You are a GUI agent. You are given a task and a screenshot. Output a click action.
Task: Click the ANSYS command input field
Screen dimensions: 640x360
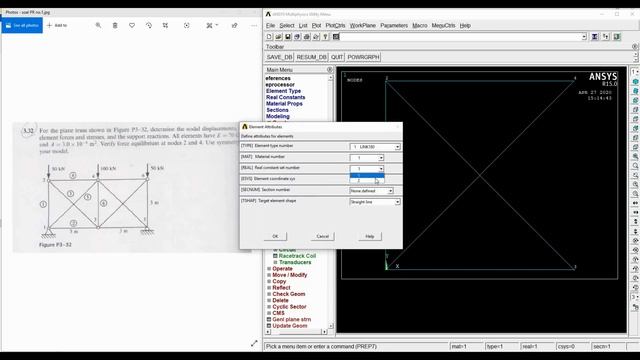[x=460, y=37]
